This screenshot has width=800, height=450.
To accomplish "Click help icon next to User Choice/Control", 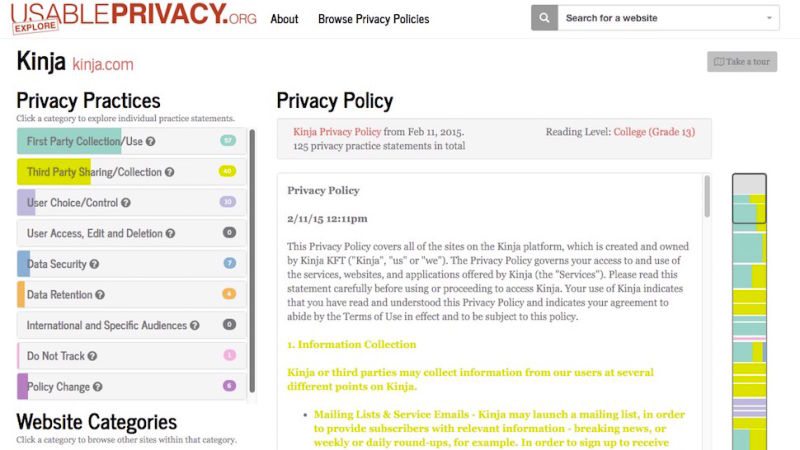I will pos(126,203).
